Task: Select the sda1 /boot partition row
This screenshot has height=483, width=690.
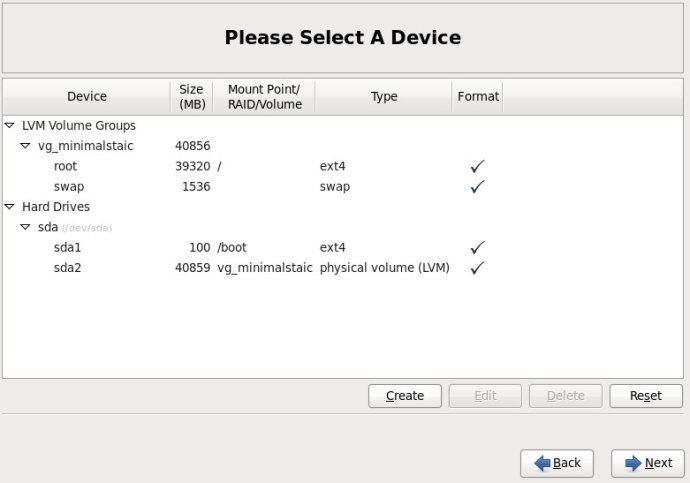Action: coord(343,247)
